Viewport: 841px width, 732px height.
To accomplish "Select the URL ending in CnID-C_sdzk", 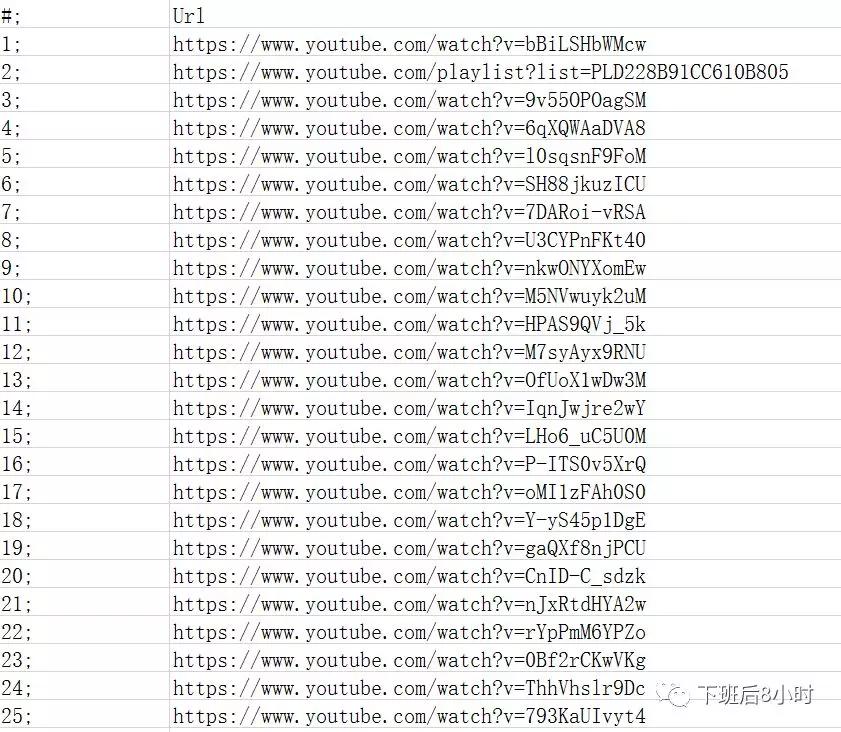I will tap(409, 576).
